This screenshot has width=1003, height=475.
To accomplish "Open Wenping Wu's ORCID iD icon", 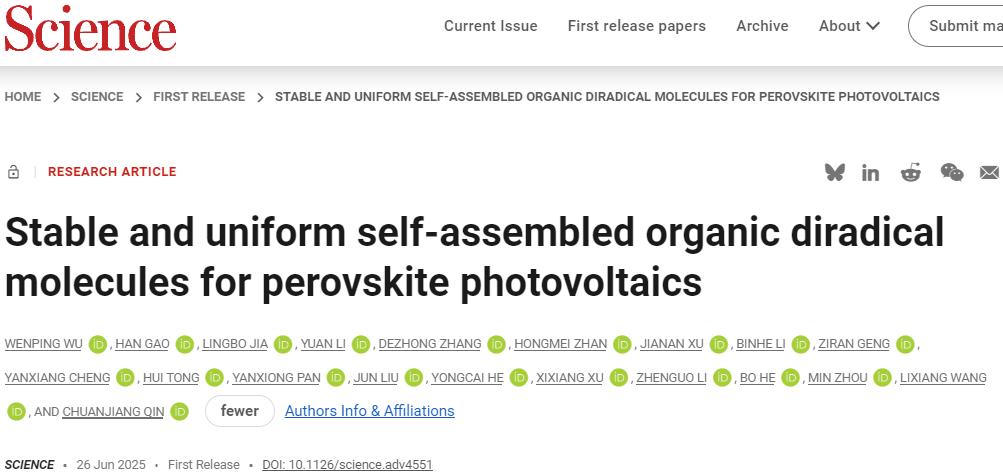I will coord(98,344).
